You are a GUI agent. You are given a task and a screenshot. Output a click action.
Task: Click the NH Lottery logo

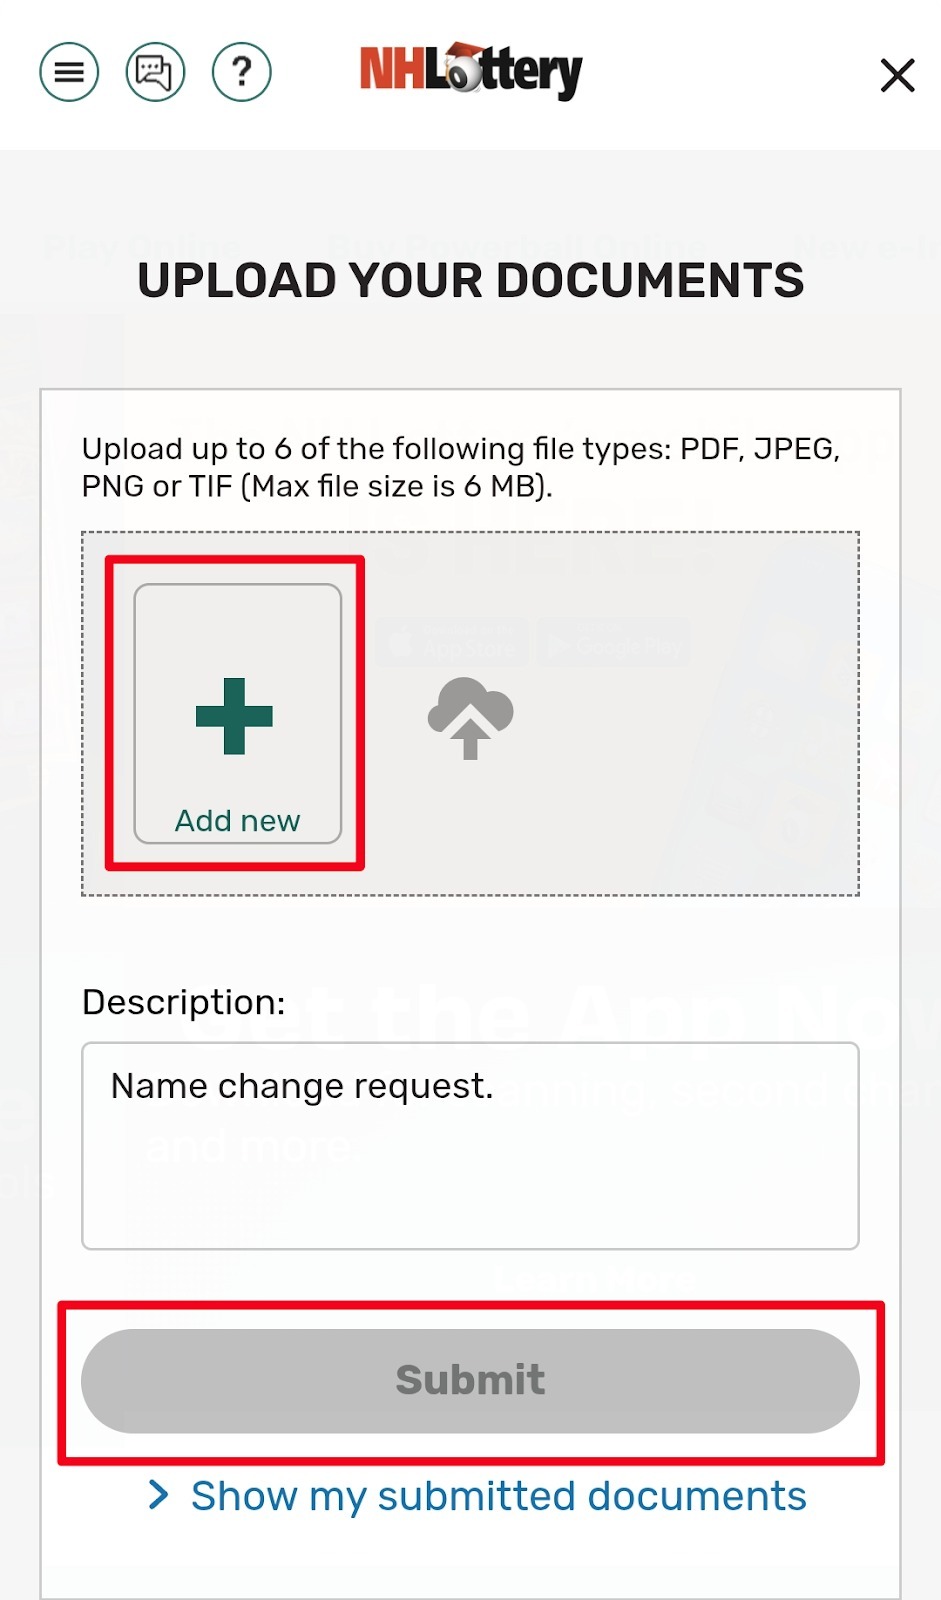point(470,69)
